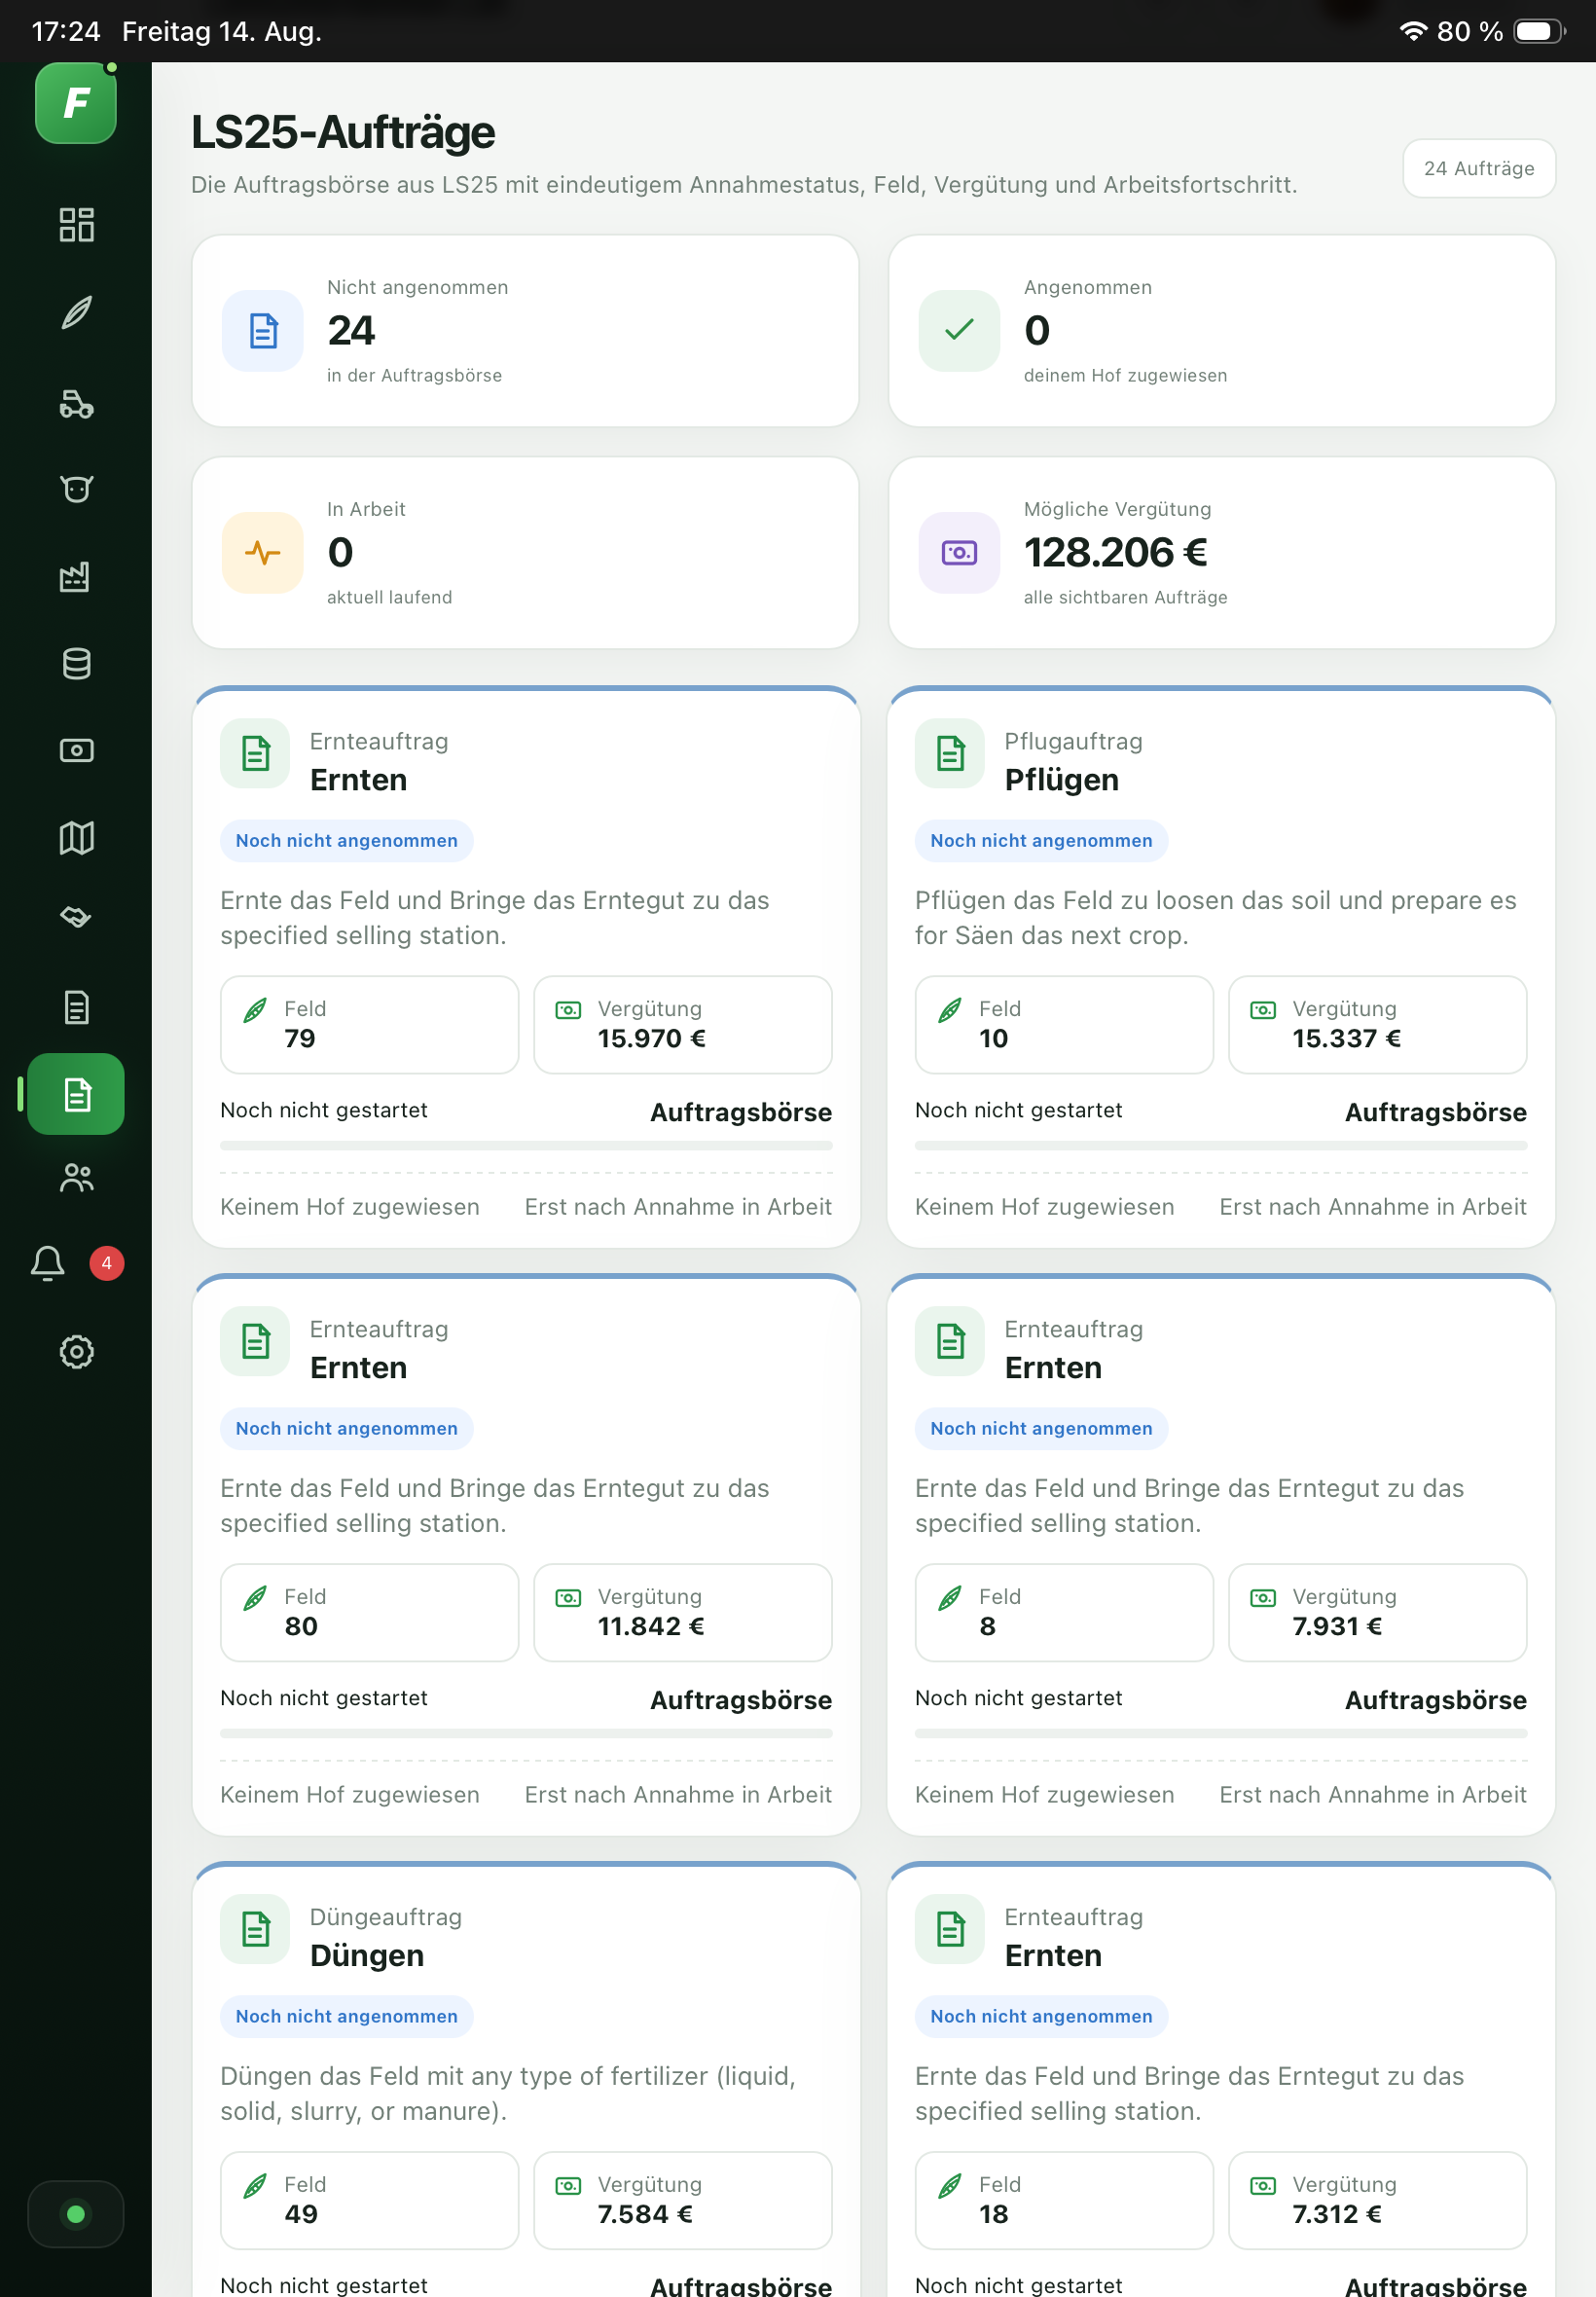Tap the Noch nicht angenommen badge on Pflügen

point(1041,841)
